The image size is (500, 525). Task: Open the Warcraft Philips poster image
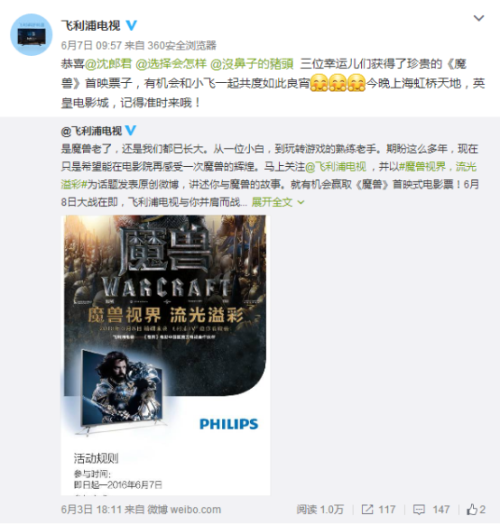tap(165, 355)
